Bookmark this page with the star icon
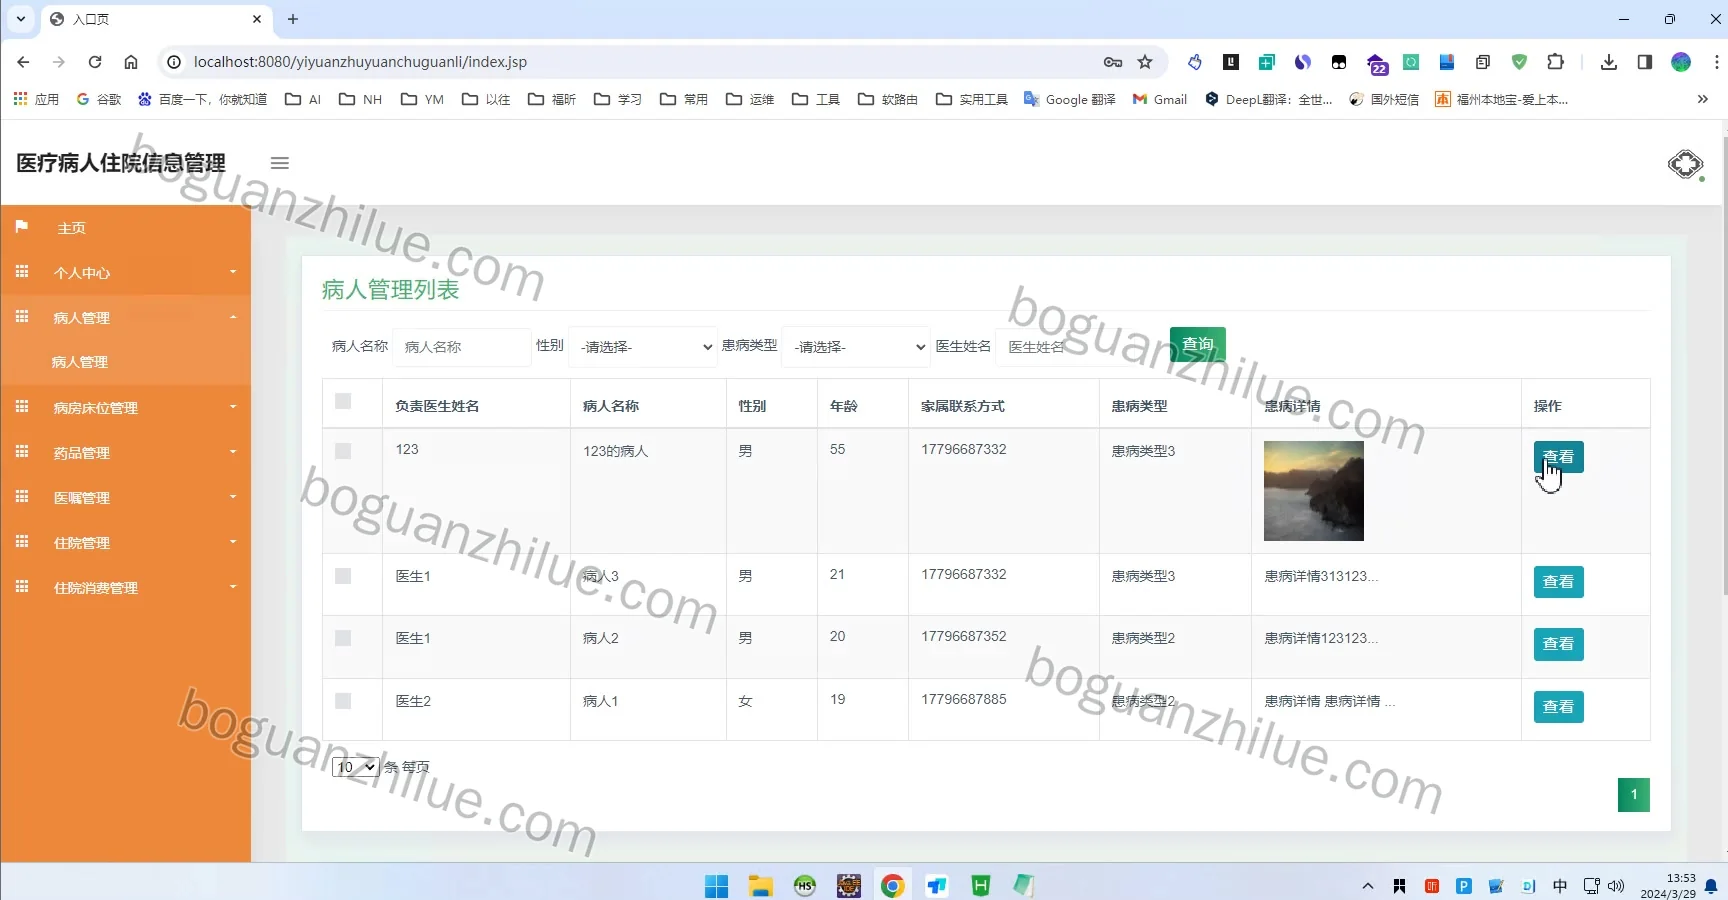 (x=1145, y=62)
